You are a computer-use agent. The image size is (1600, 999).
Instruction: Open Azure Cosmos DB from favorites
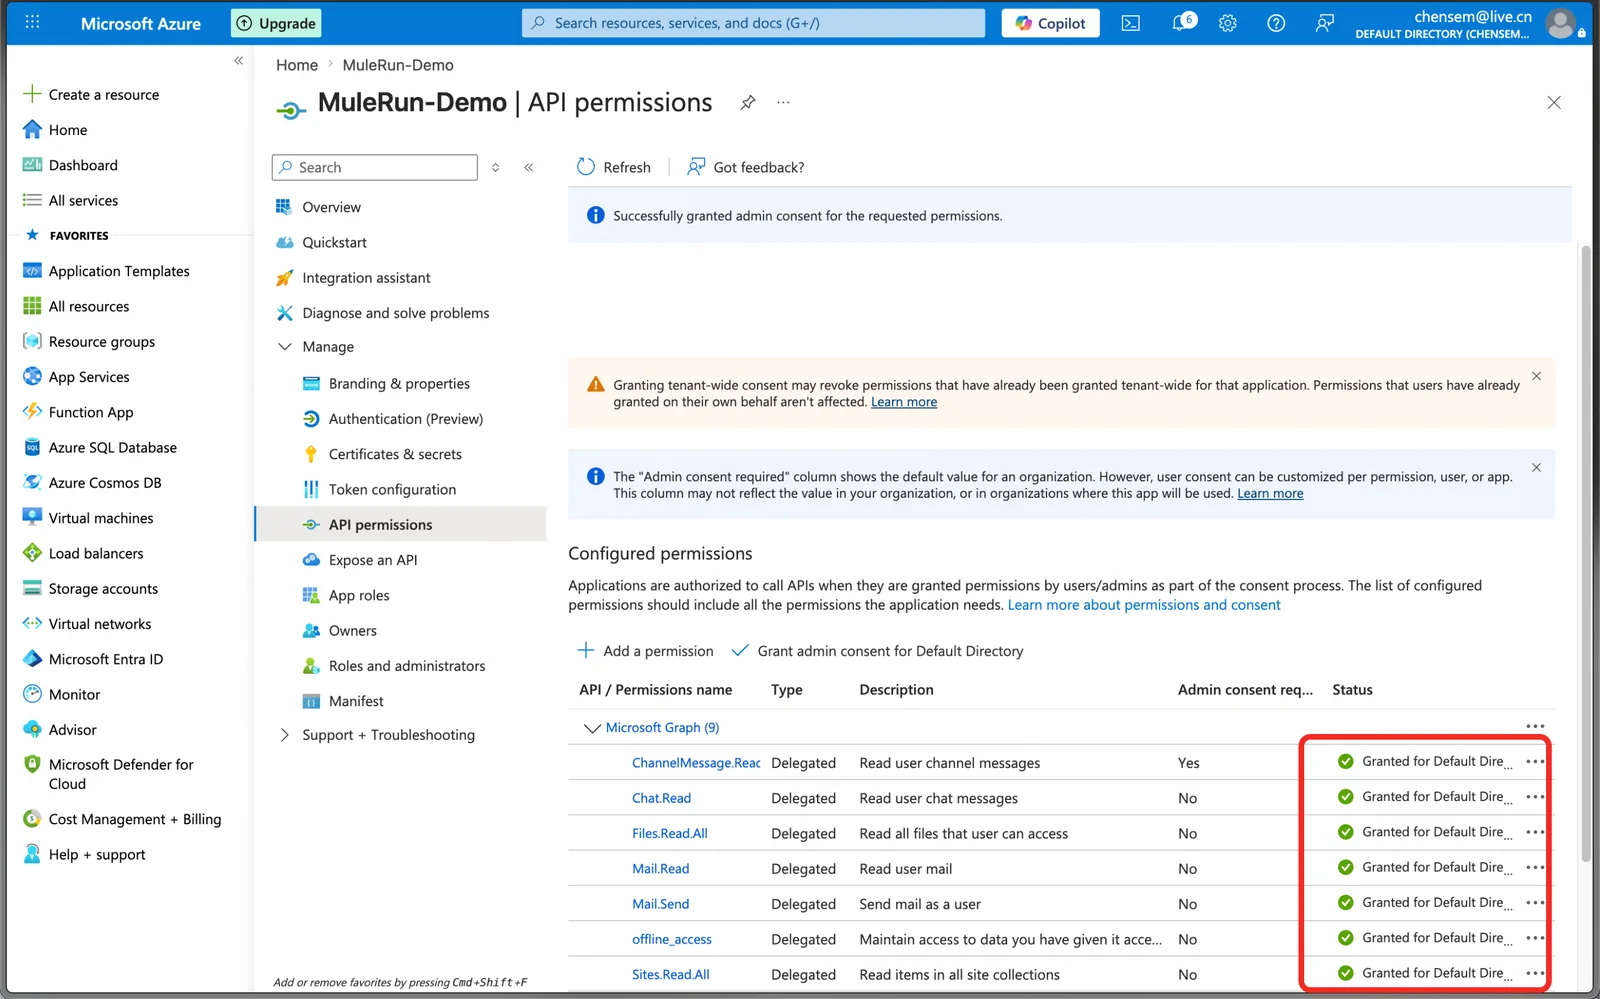(105, 483)
